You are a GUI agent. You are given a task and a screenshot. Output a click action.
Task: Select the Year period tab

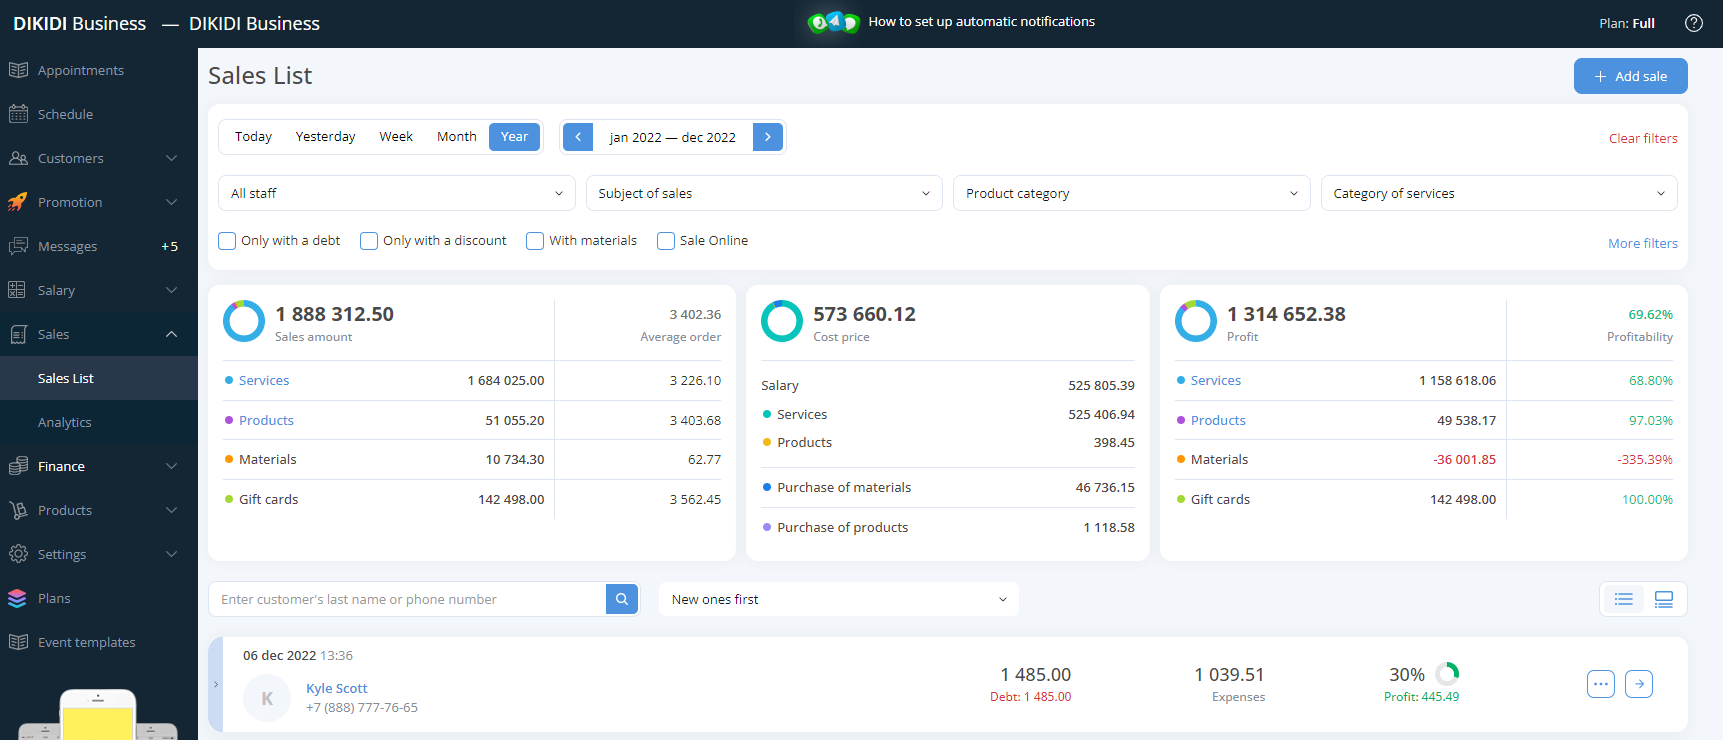514,137
